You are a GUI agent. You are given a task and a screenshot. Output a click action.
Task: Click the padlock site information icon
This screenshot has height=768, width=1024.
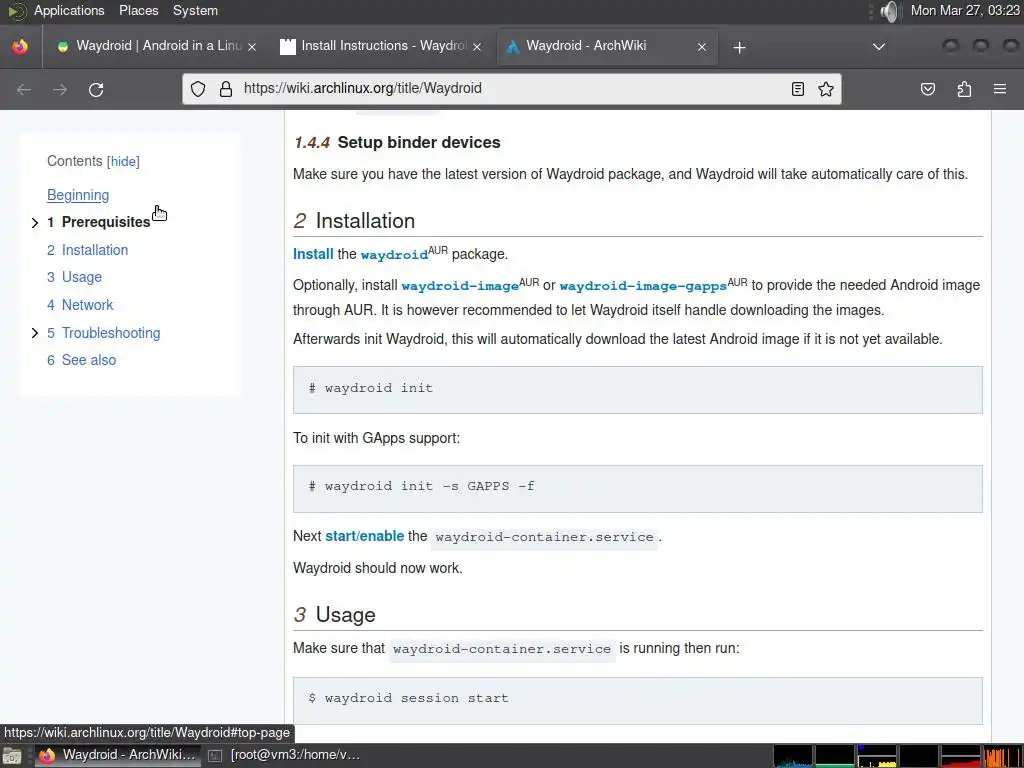[226, 89]
